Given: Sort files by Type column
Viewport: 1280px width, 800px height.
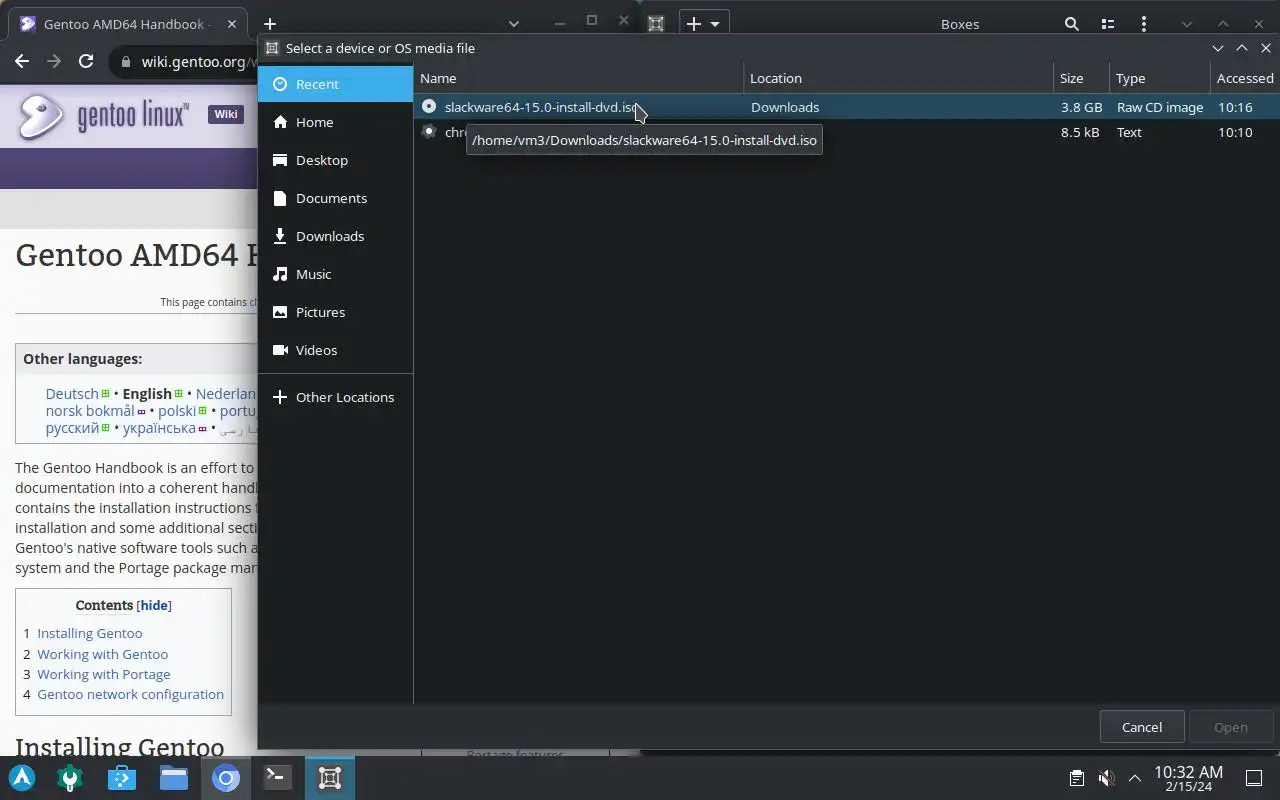Looking at the screenshot, I should coord(1160,78).
